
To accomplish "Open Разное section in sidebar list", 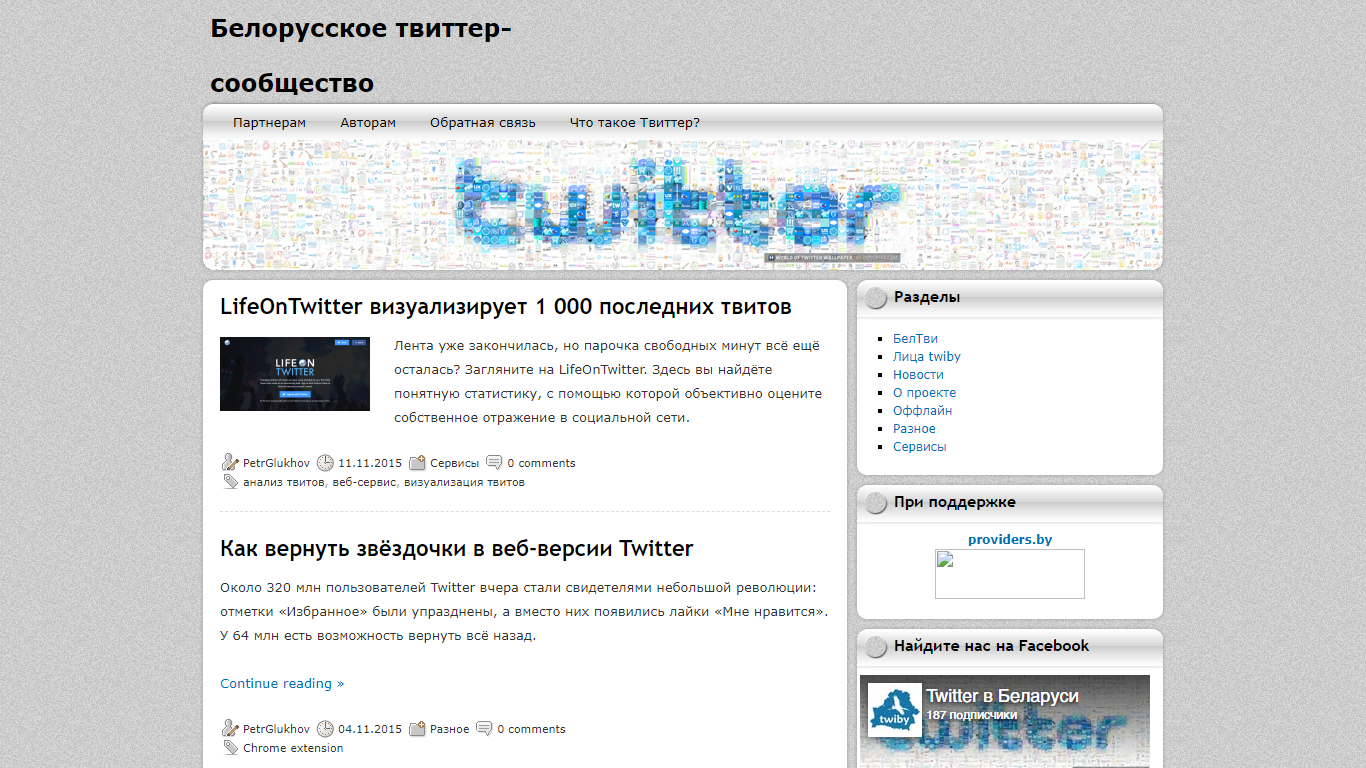I will 914,429.
